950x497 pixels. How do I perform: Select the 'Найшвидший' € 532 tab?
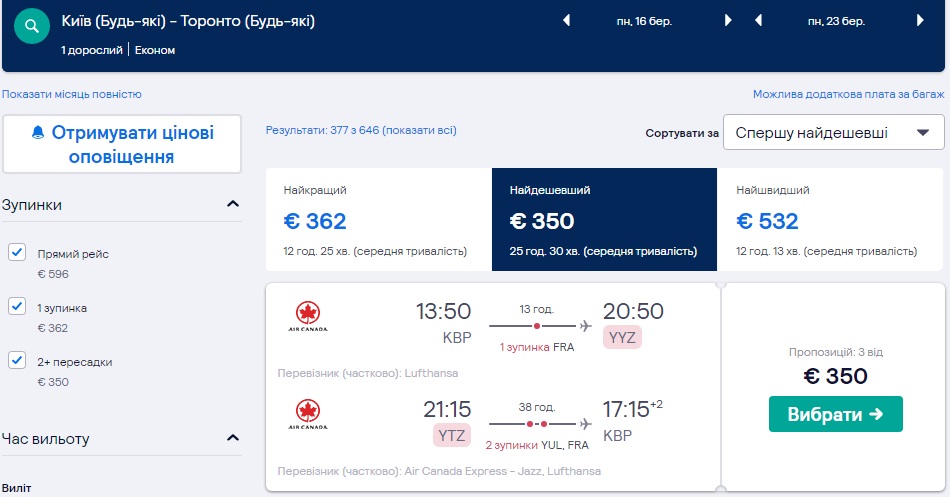[x=830, y=220]
